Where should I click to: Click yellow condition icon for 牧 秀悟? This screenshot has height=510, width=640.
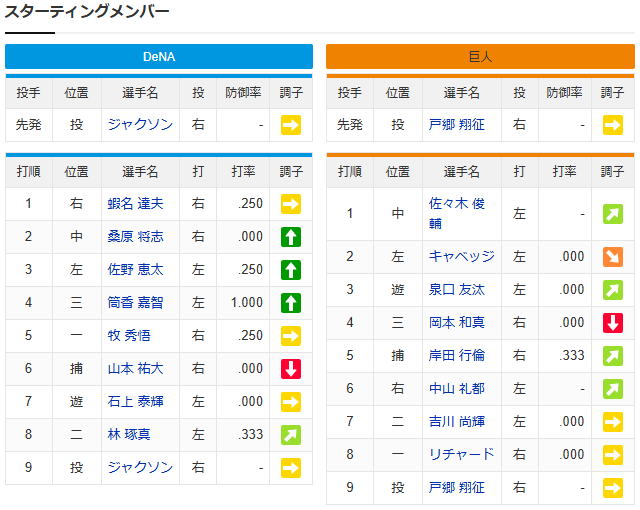click(291, 336)
